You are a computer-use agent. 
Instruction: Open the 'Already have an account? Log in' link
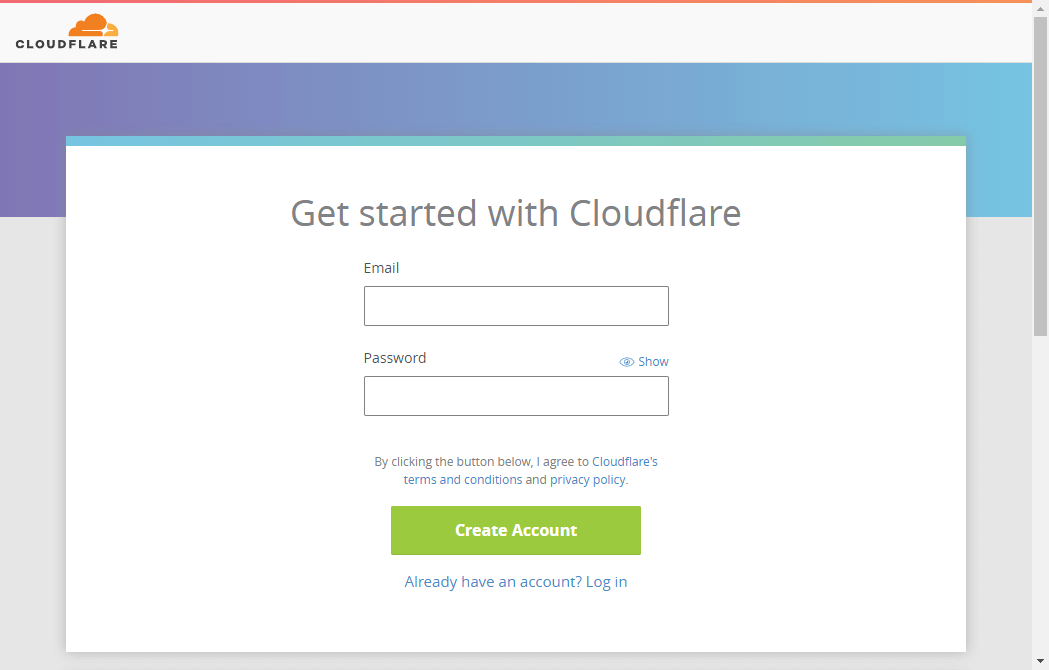click(x=516, y=582)
